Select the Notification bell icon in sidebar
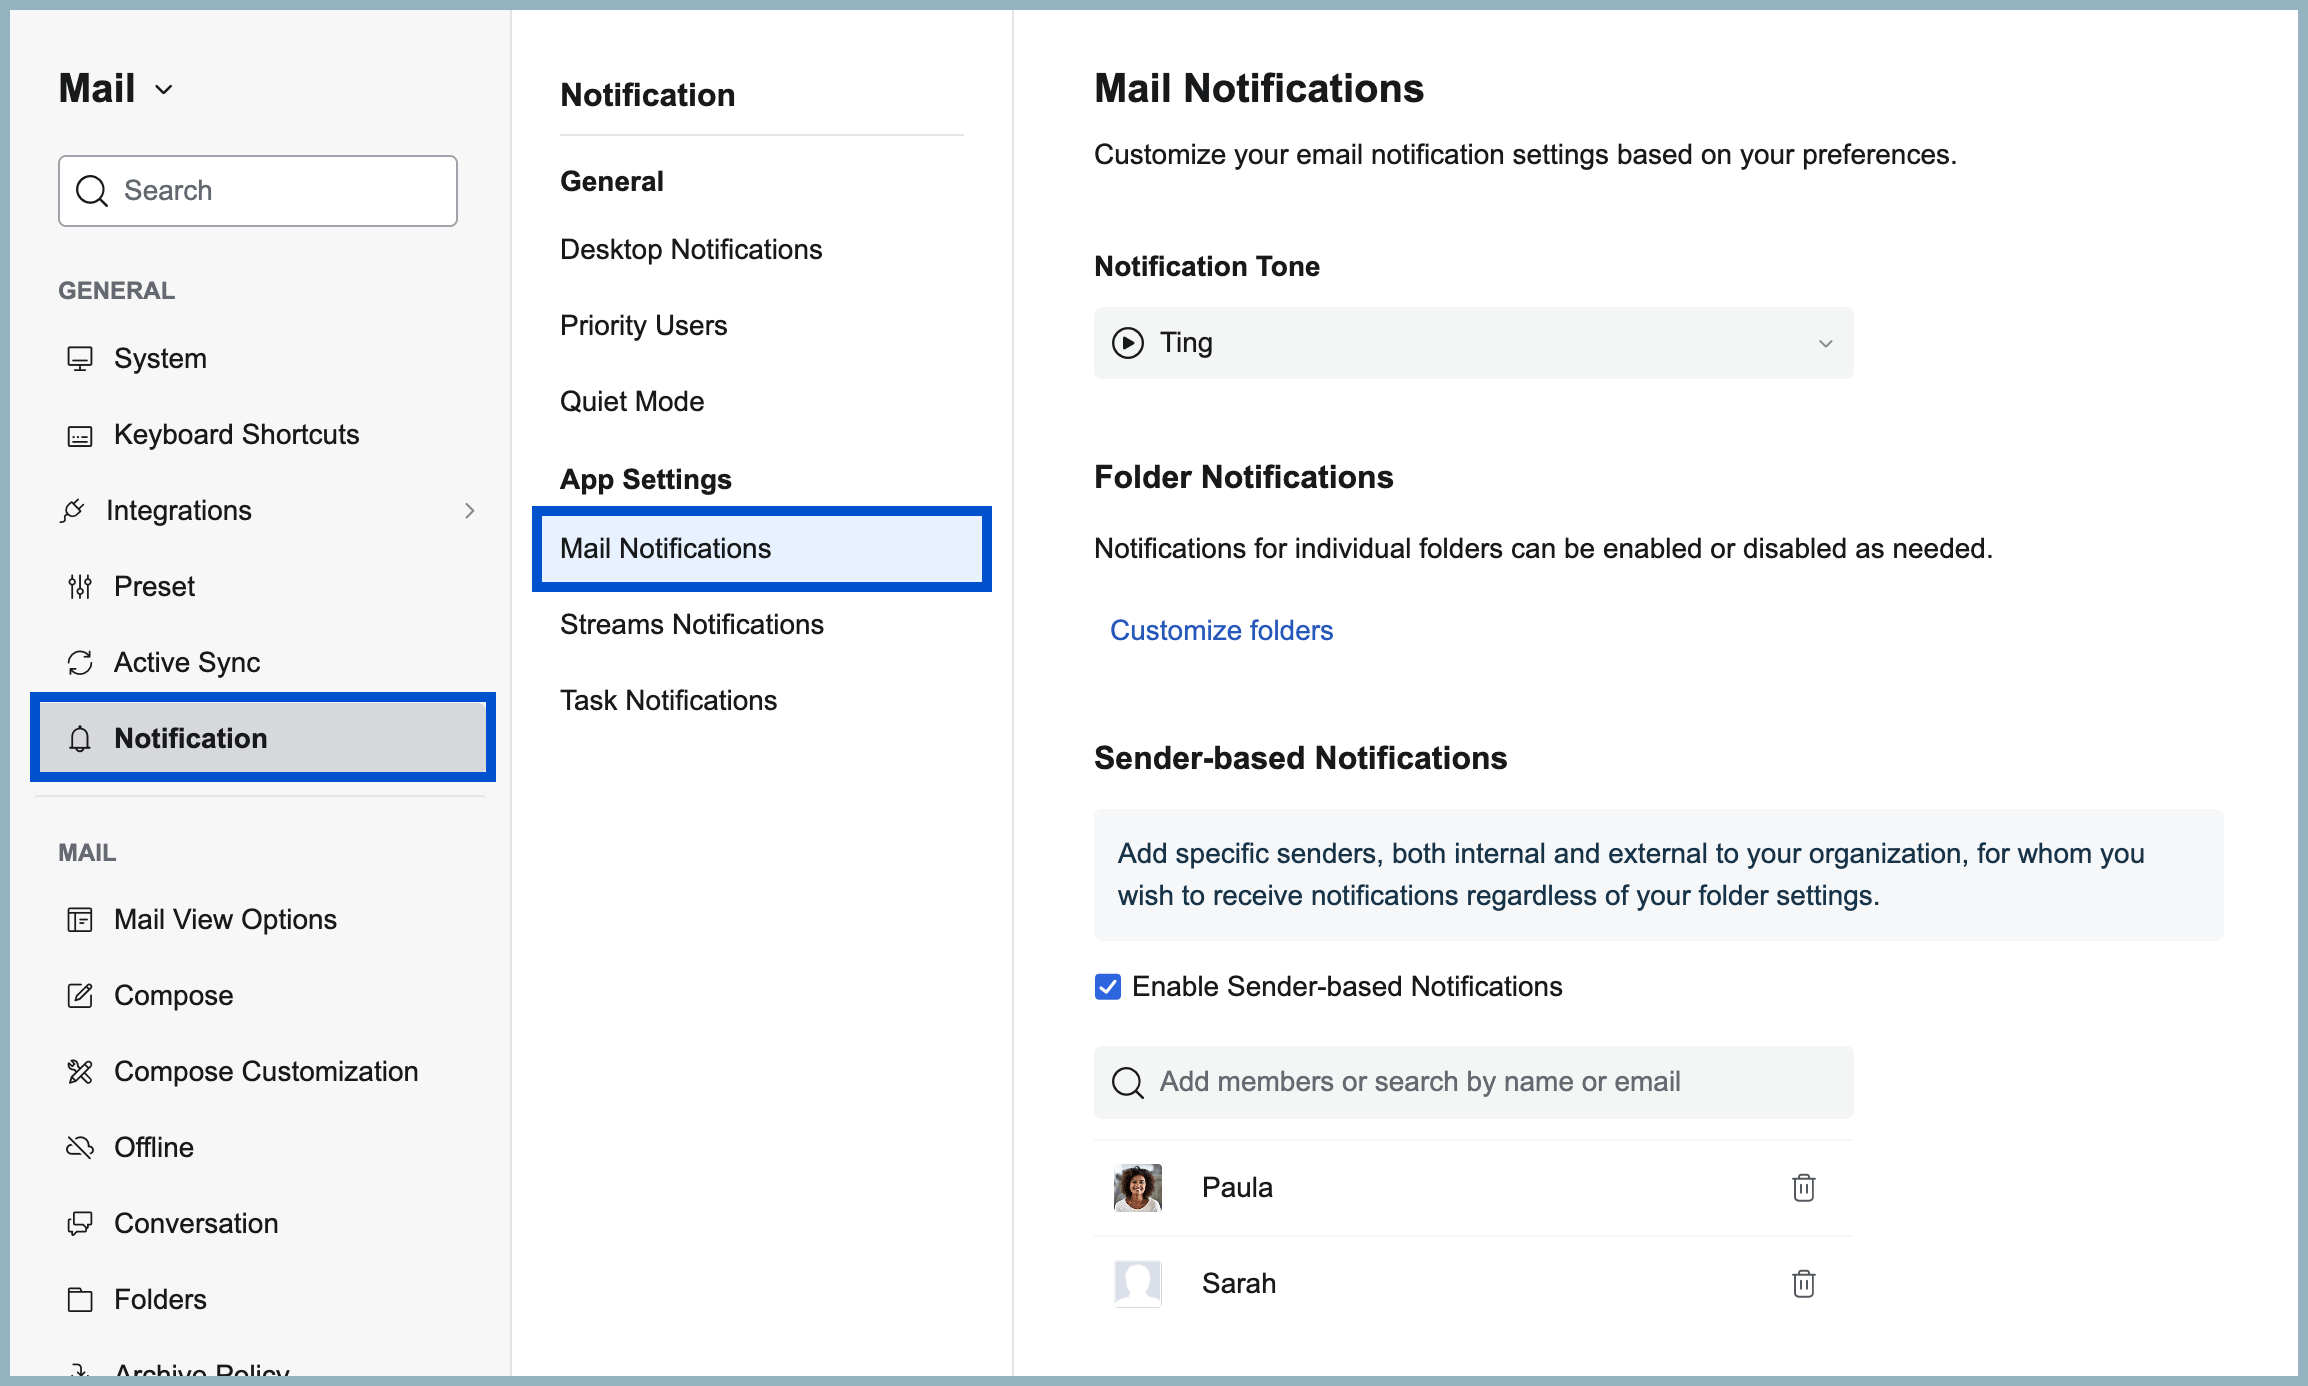 click(80, 739)
